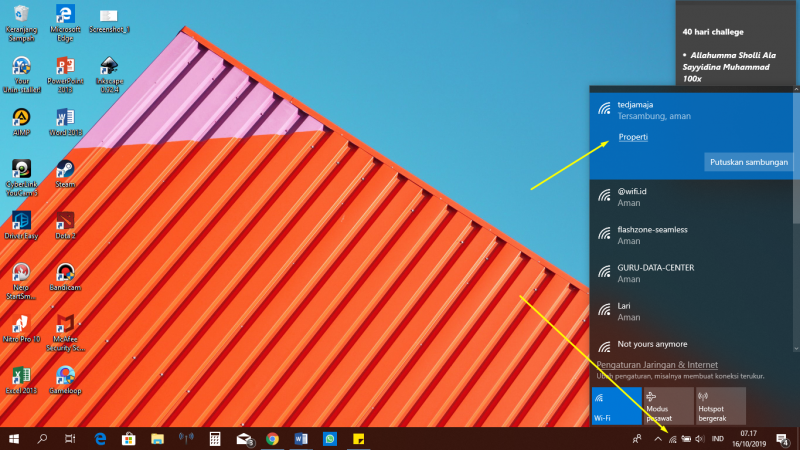Select Dota 2 desktop shortcut
The height and width of the screenshot is (450, 800).
tap(65, 225)
